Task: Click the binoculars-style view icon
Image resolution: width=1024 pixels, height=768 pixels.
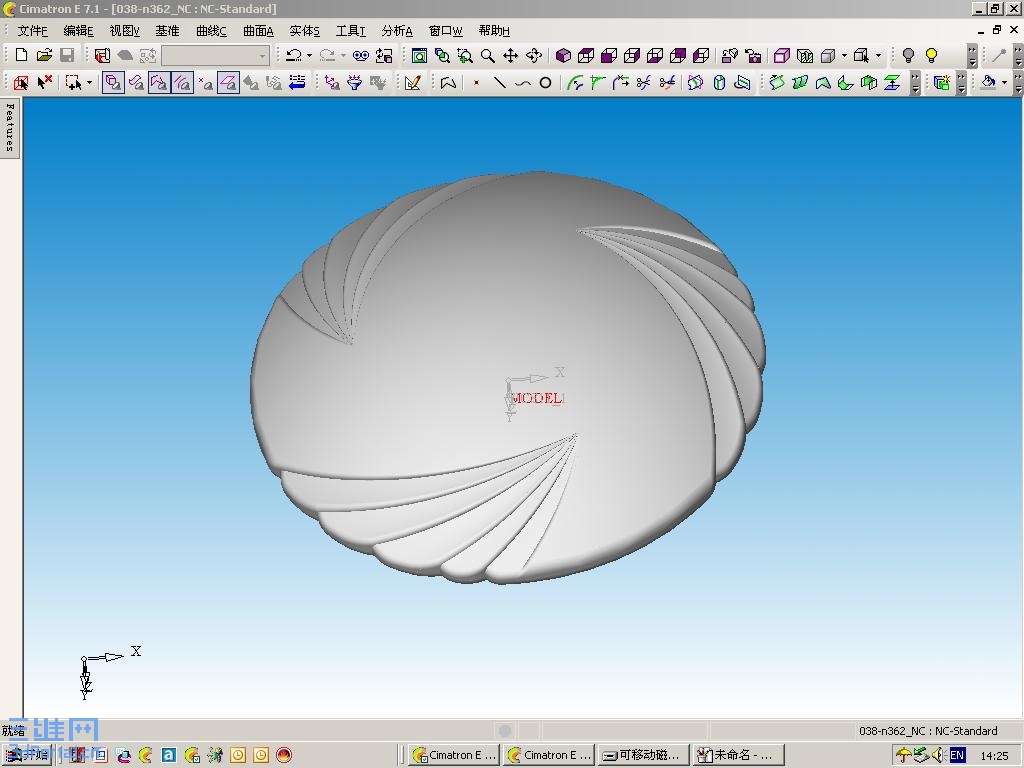Action: click(x=360, y=56)
